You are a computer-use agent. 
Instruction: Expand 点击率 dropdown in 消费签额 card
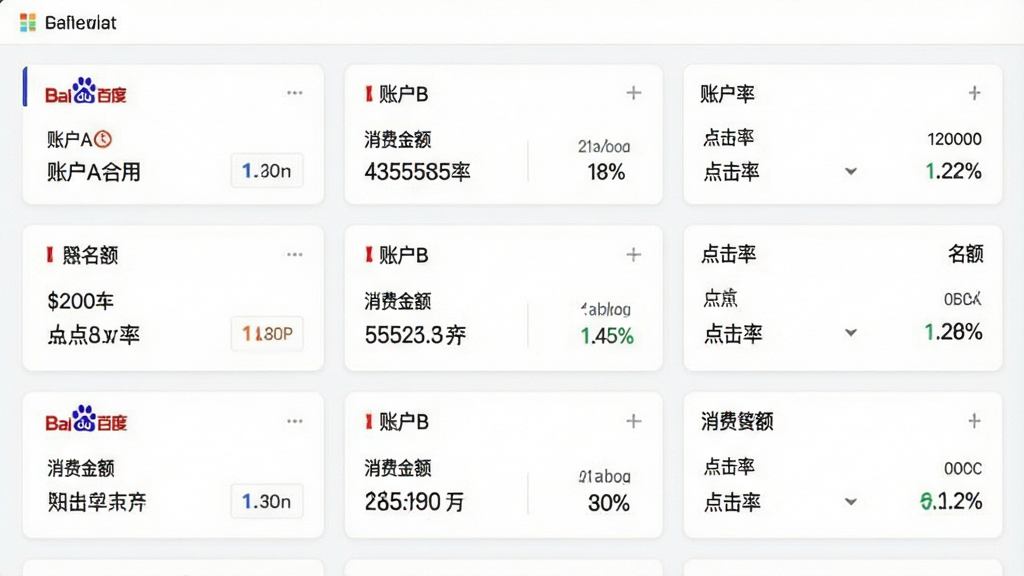[850, 502]
